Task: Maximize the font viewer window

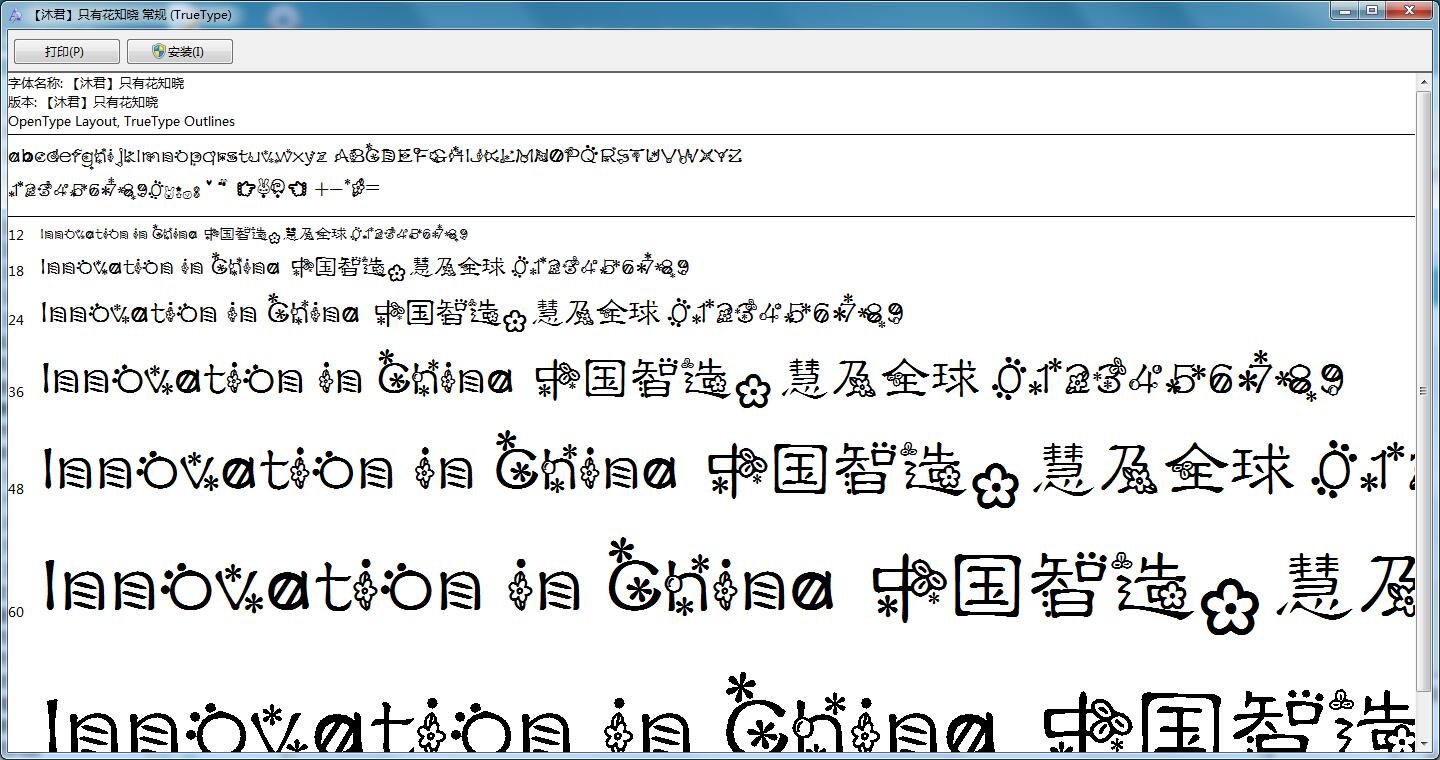Action: 1373,10
